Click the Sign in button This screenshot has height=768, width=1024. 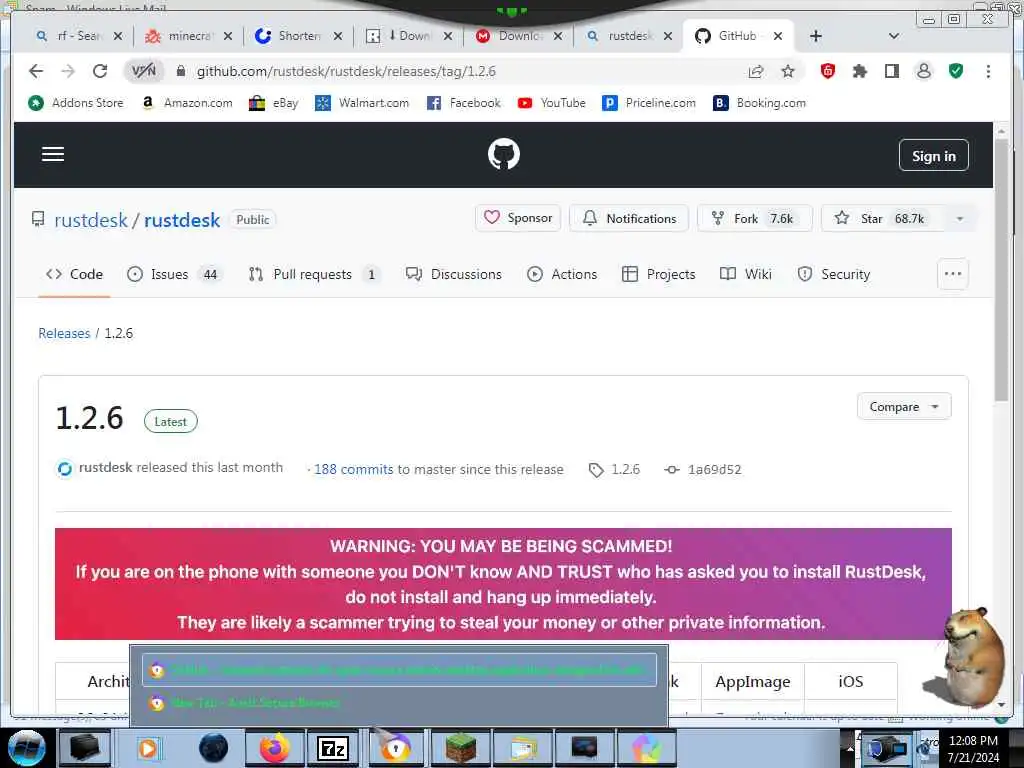point(933,155)
